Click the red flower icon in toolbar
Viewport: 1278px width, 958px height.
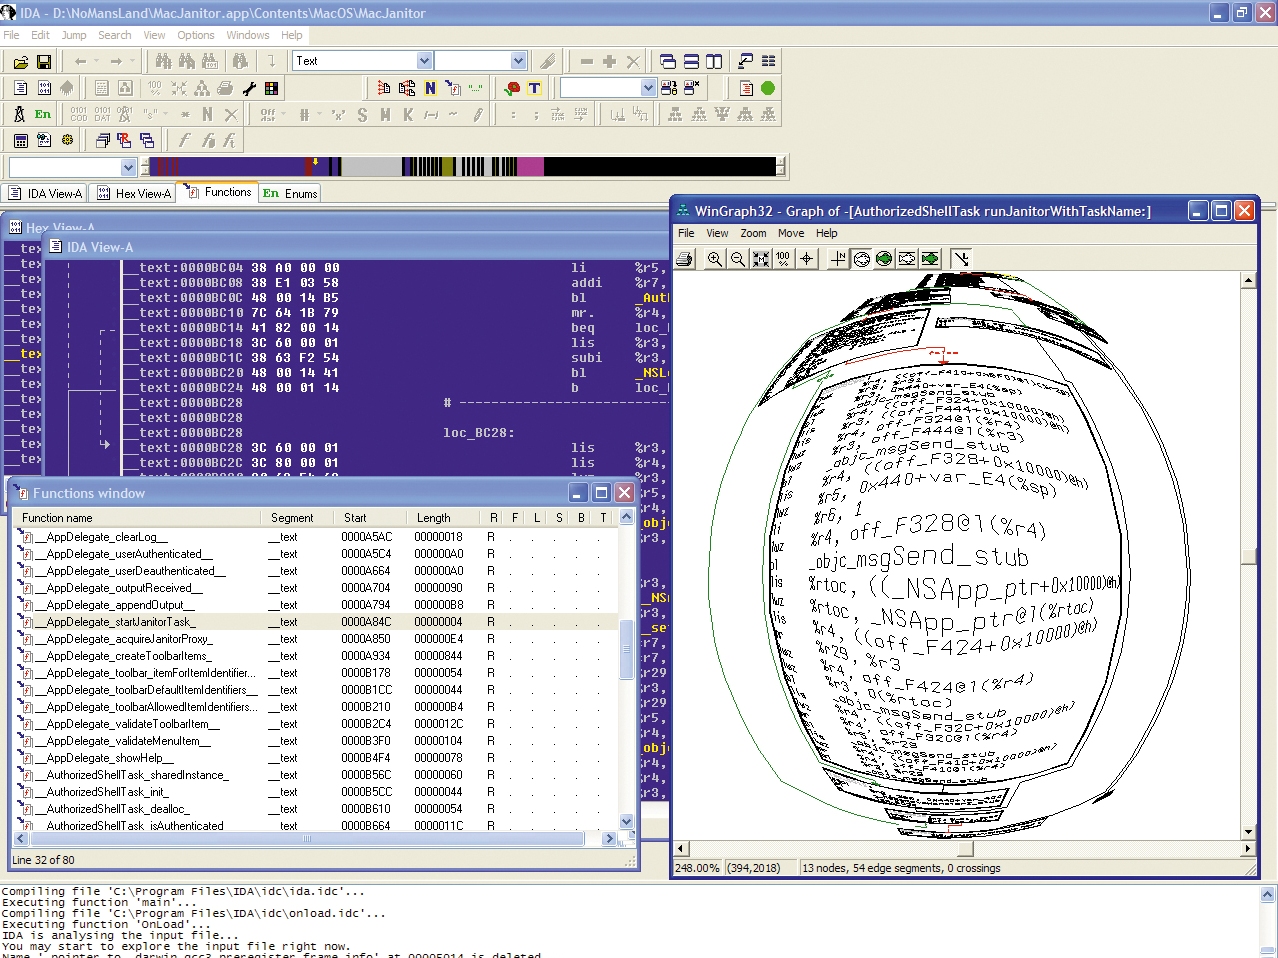513,88
